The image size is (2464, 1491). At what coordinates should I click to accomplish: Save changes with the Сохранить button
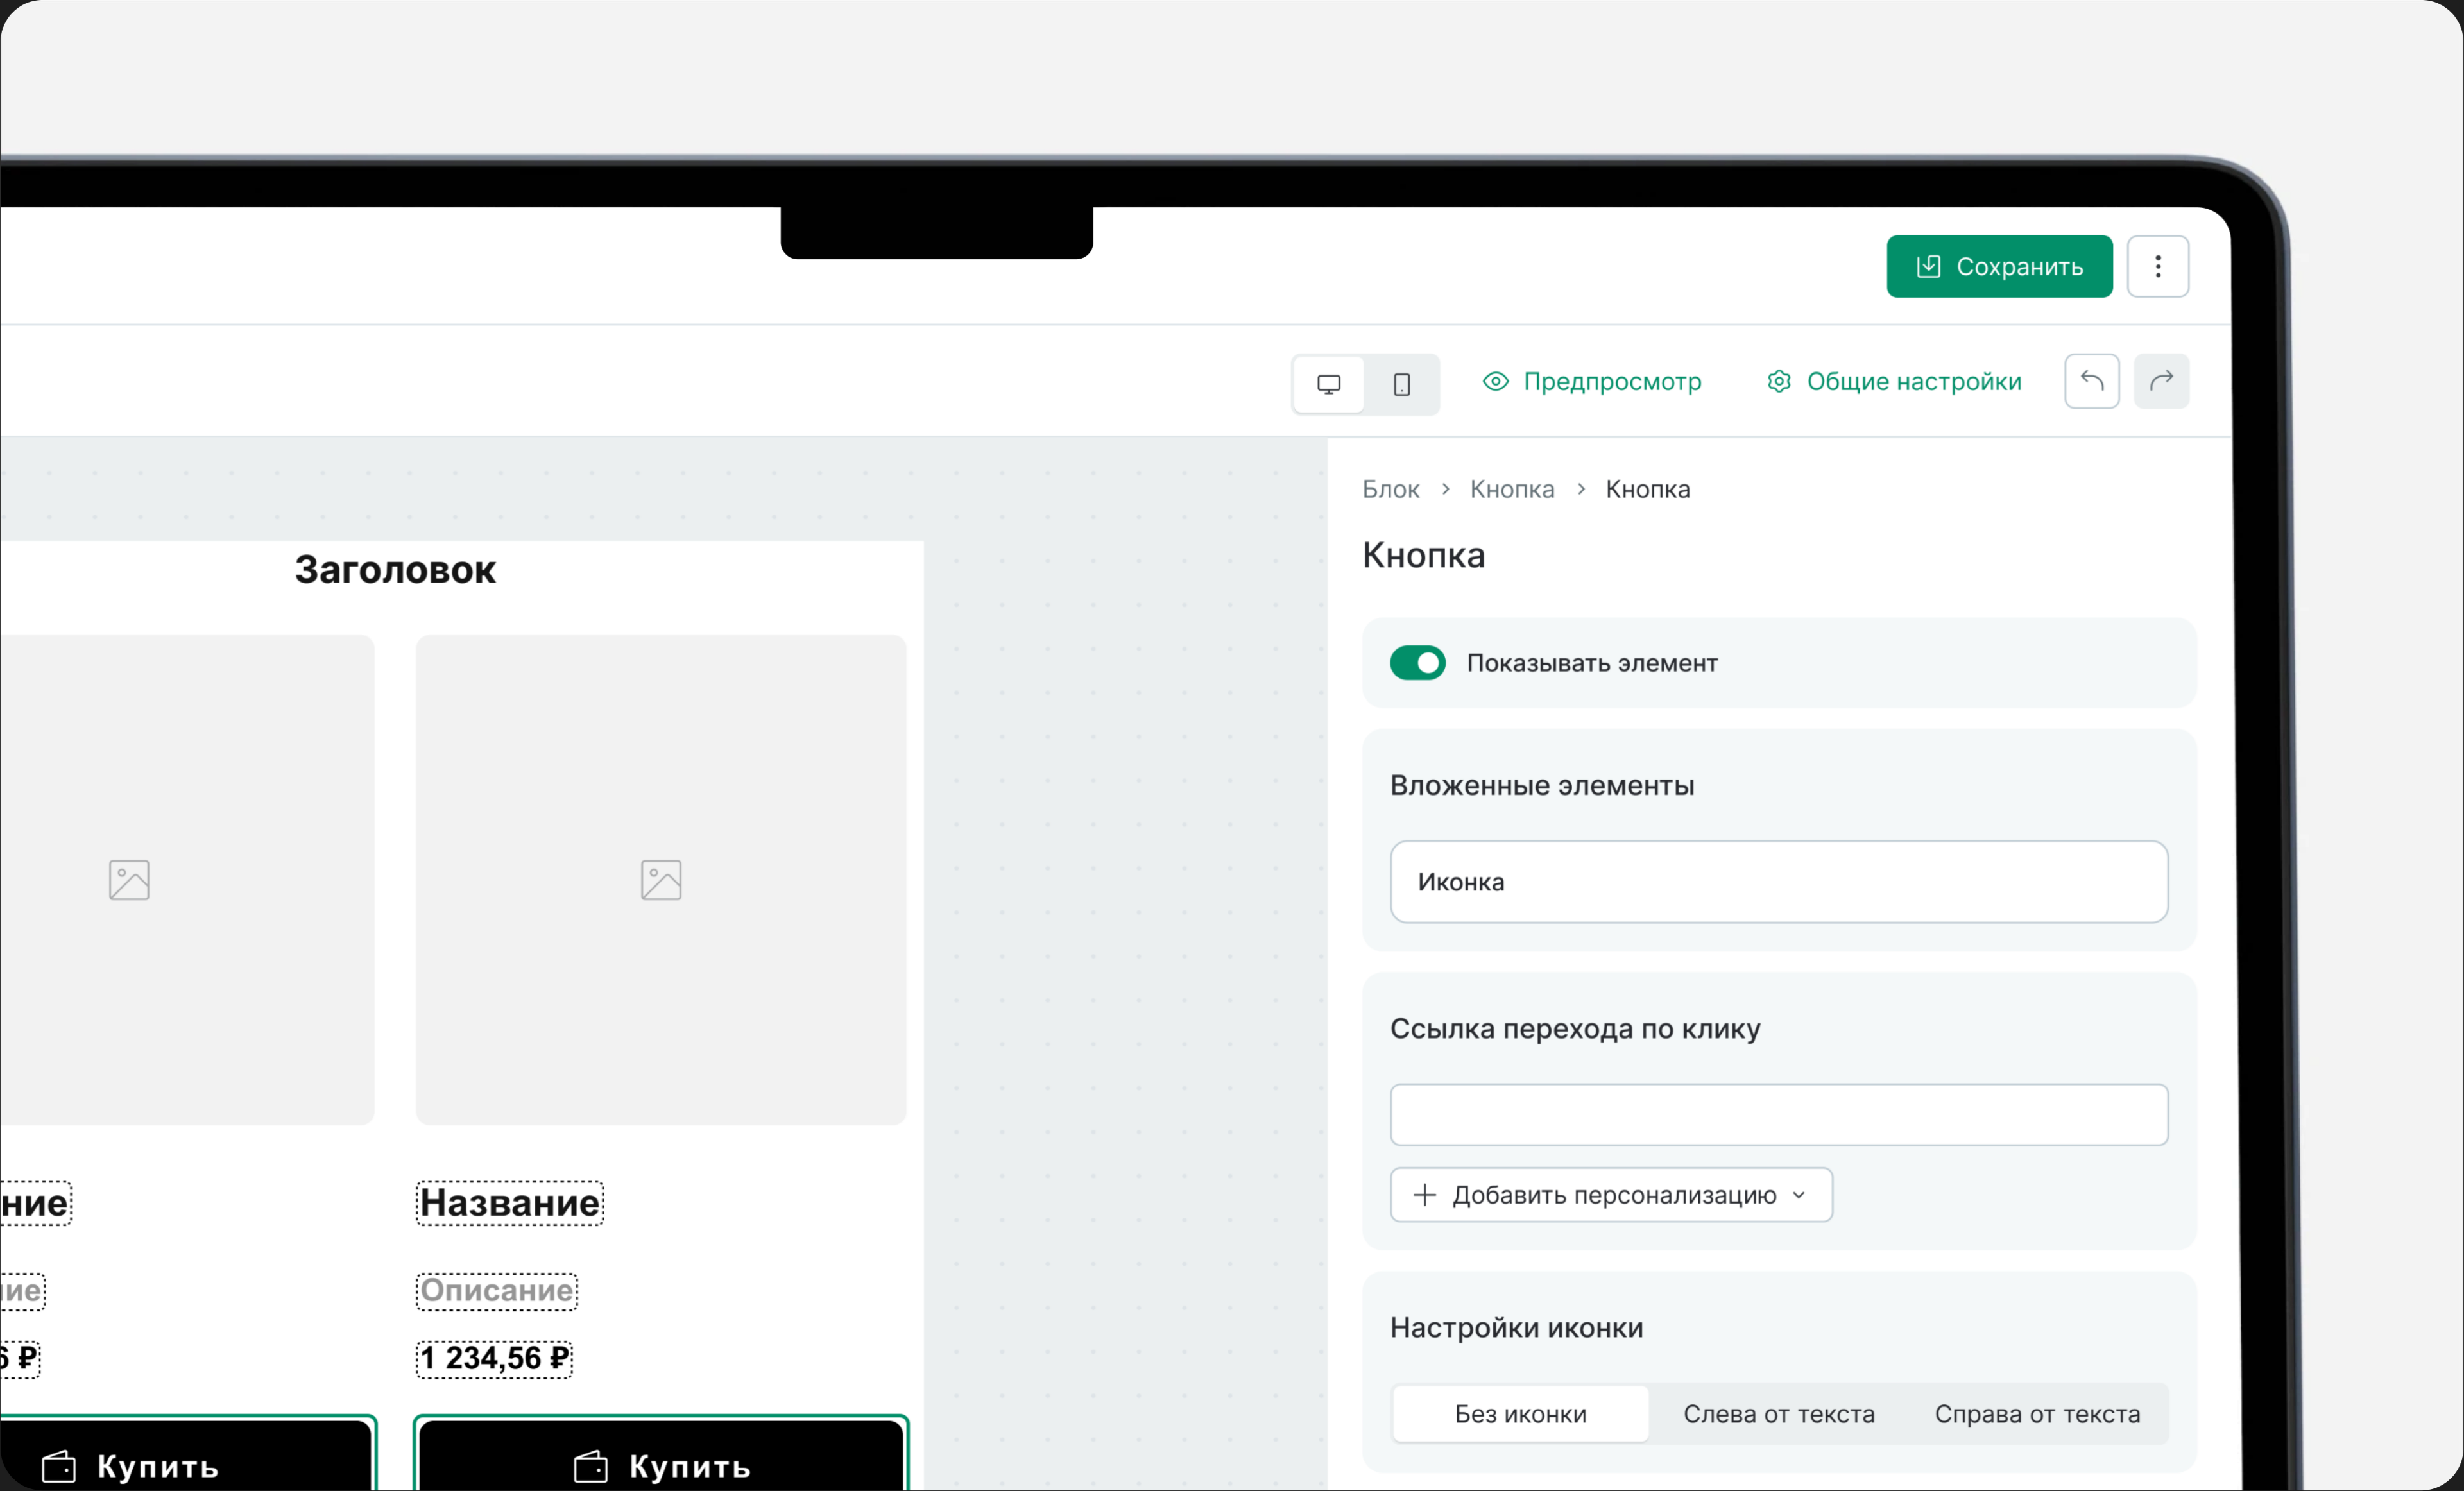tap(2000, 266)
